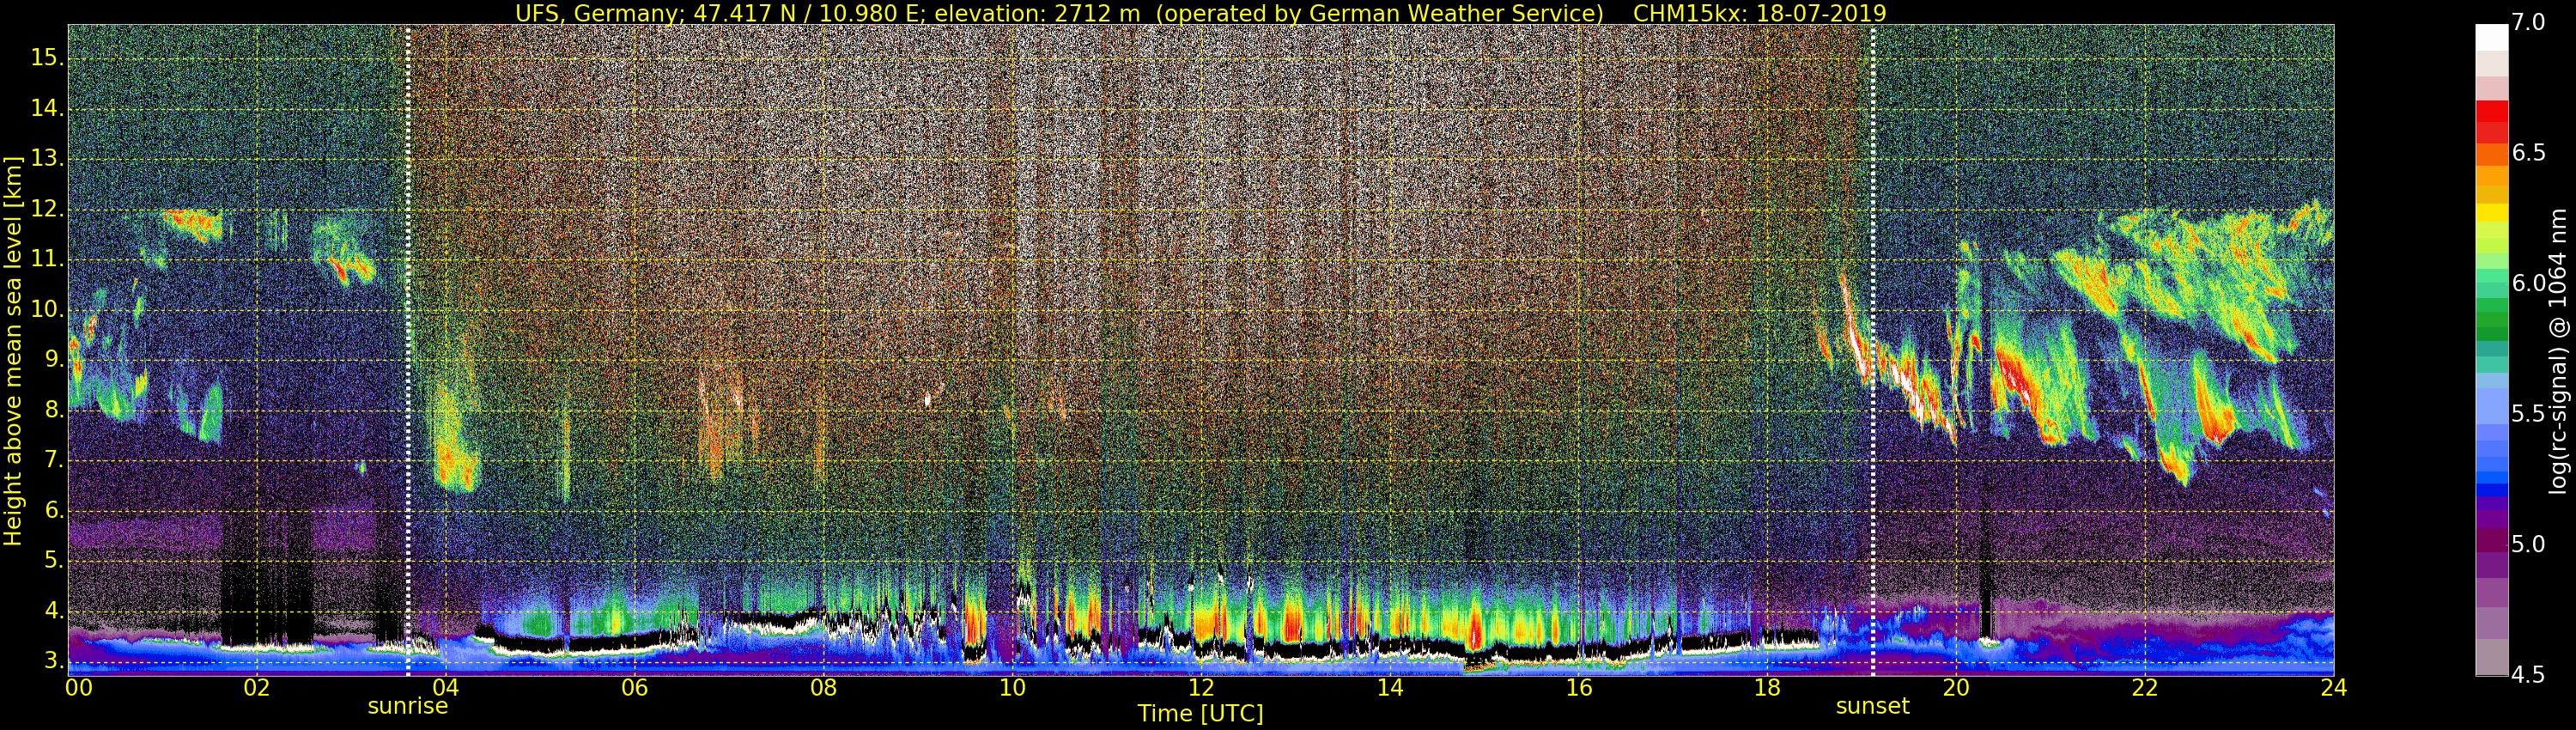Image resolution: width=2576 pixels, height=730 pixels.
Task: Click the "Height above mean sea level" axis title
Action: tap(13, 350)
